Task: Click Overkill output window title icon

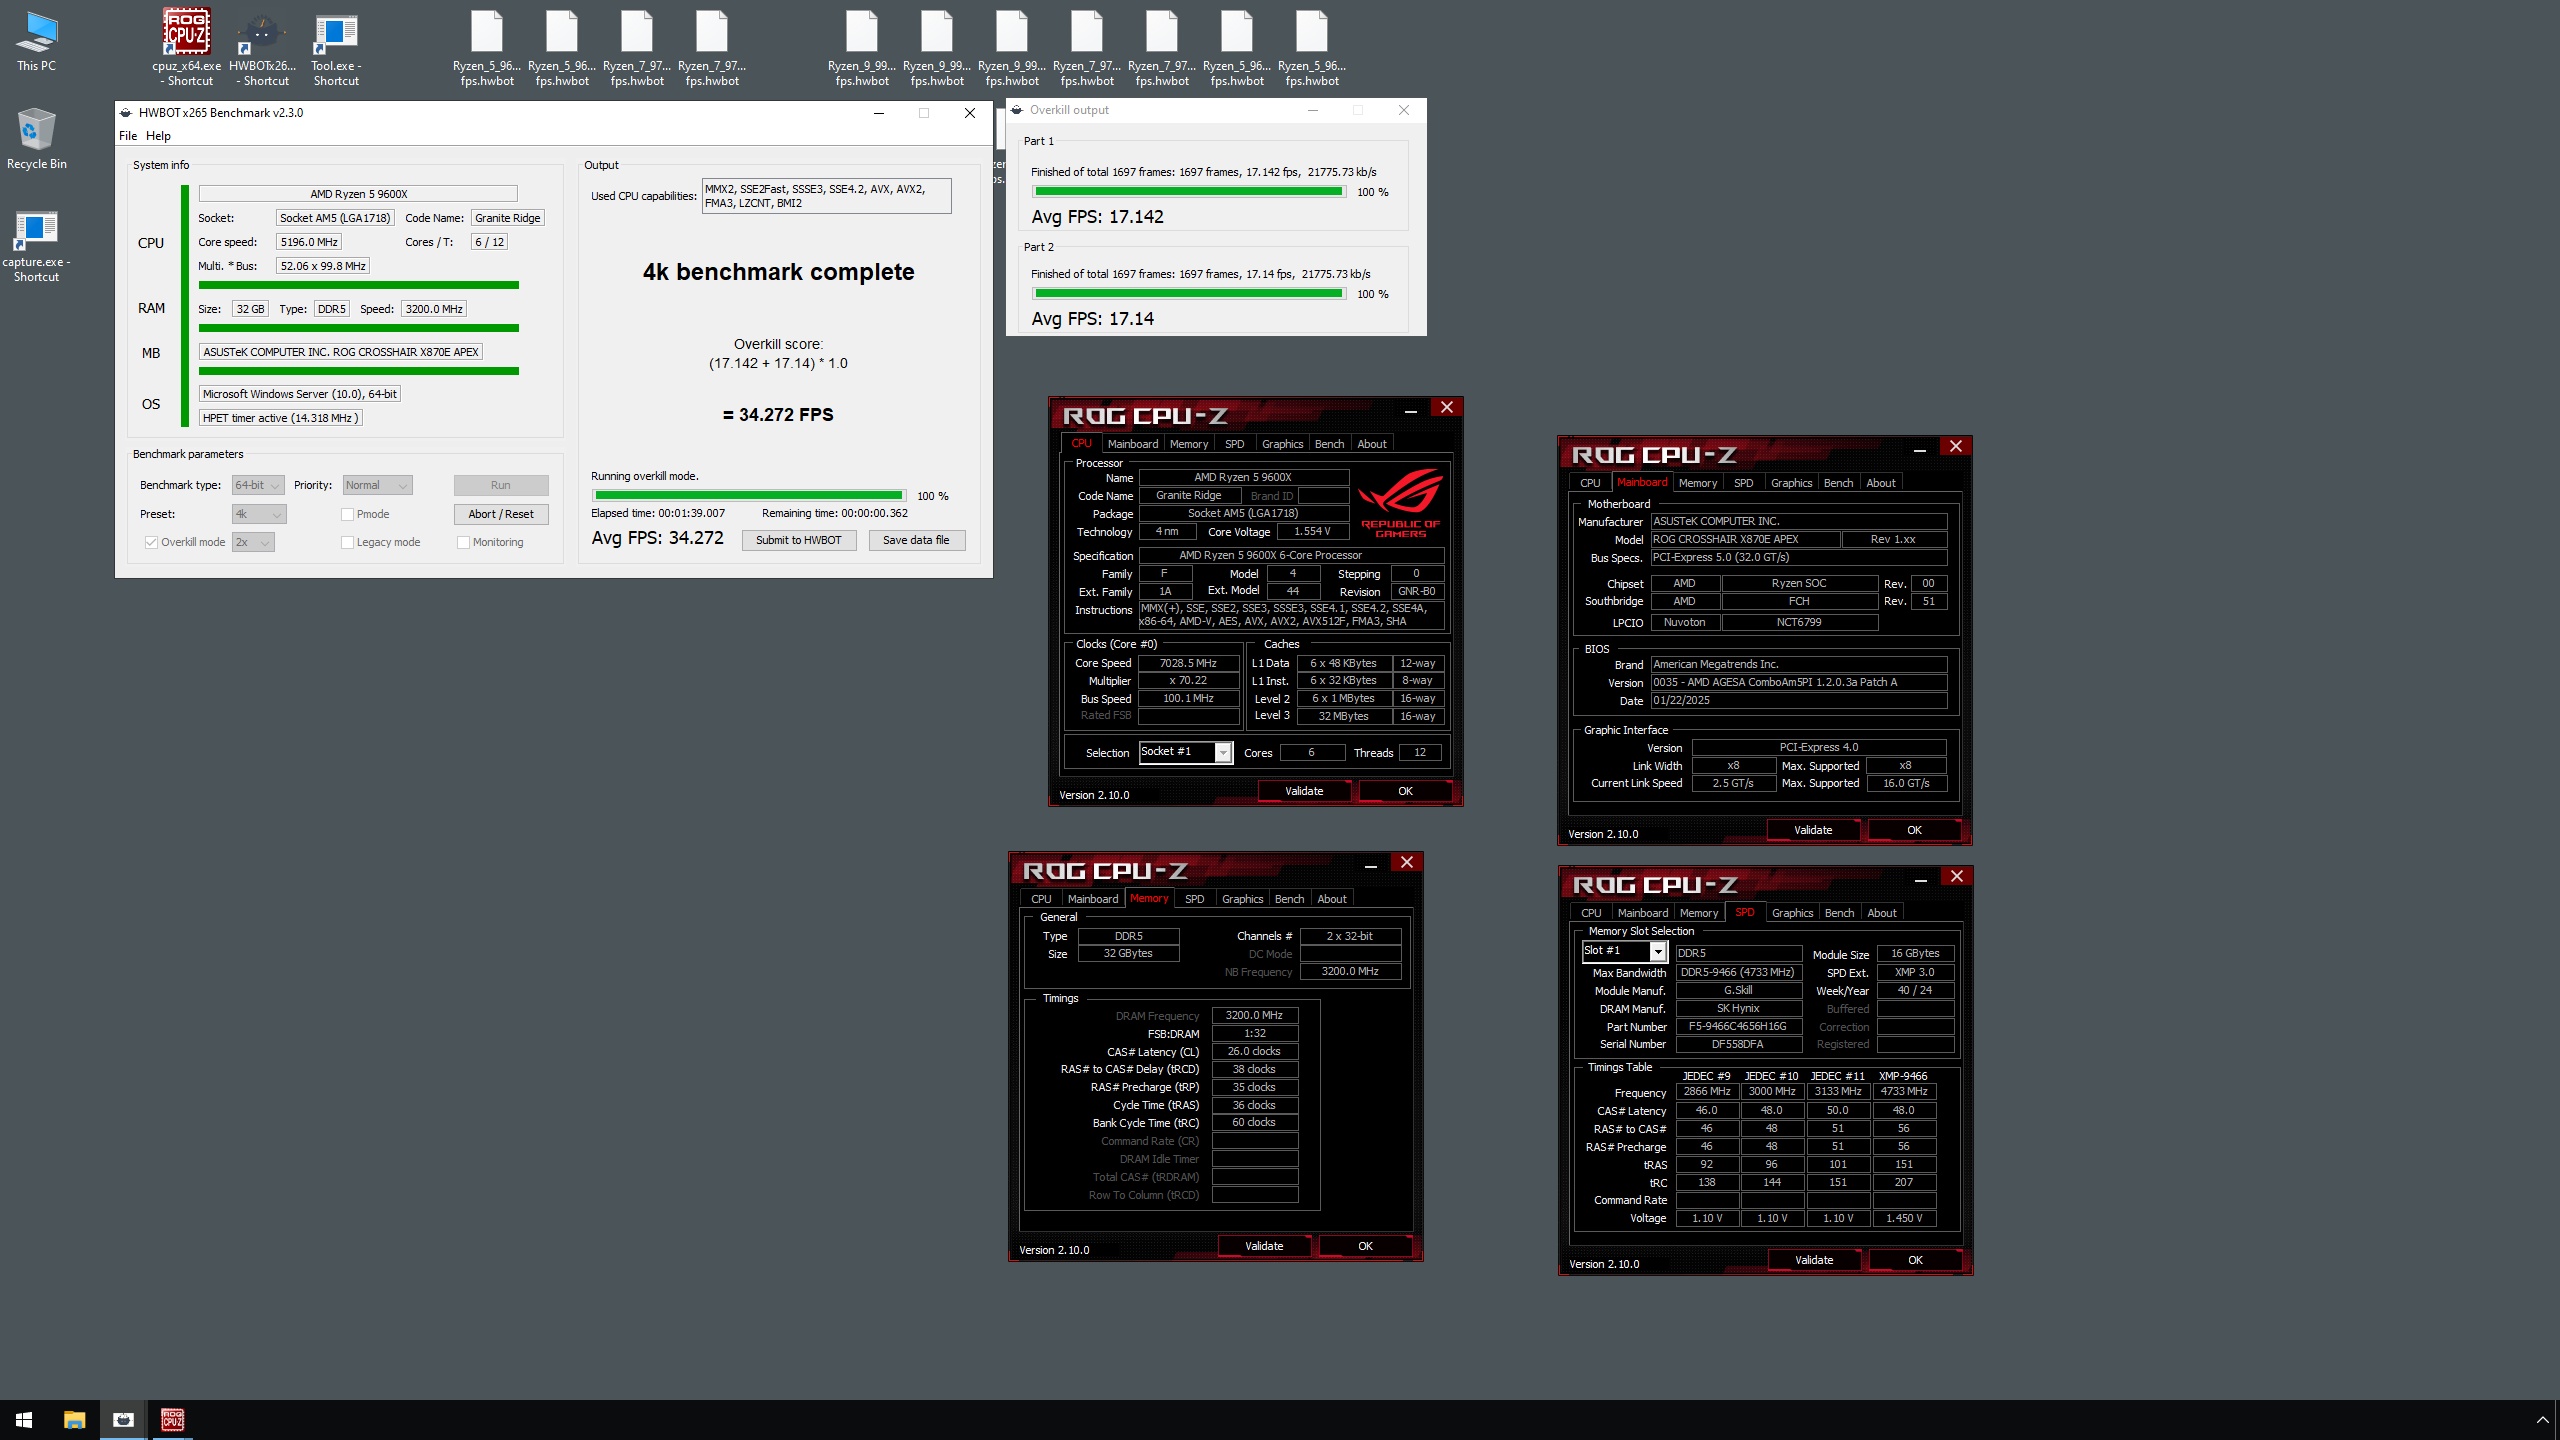Action: (x=1017, y=110)
